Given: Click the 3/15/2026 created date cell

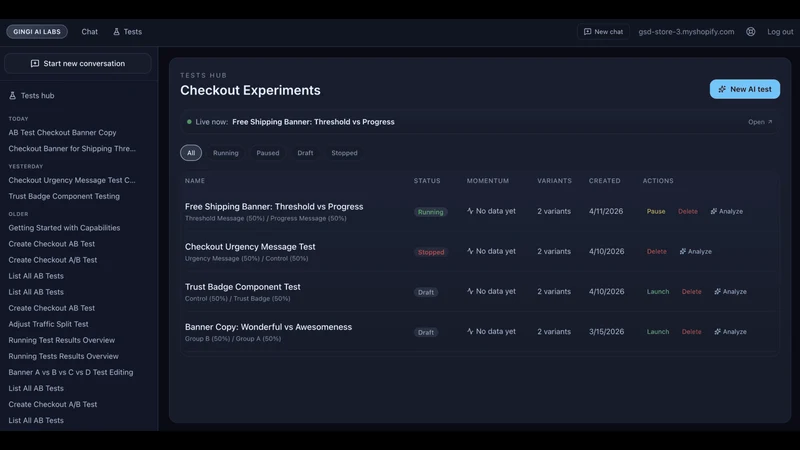Looking at the screenshot, I should click(606, 332).
